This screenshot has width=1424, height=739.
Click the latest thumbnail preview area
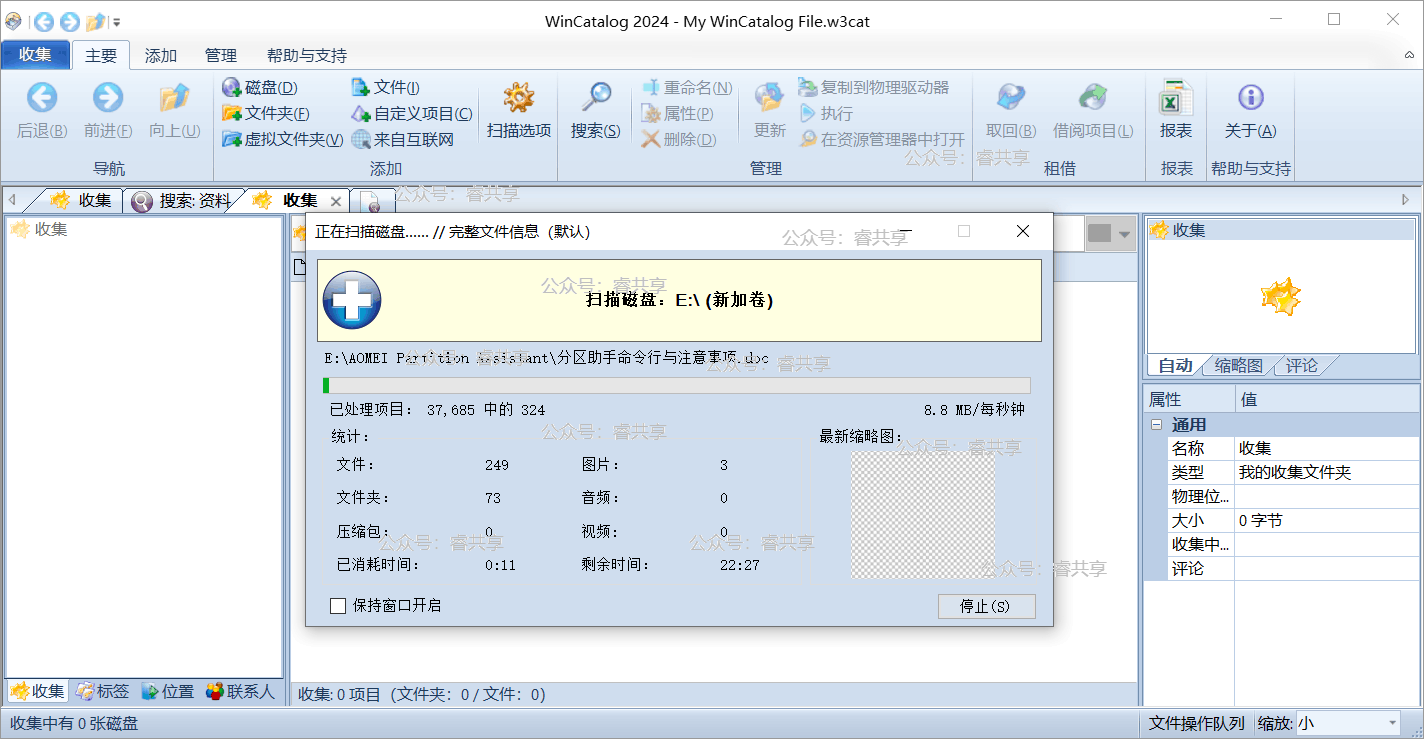pyautogui.click(x=923, y=515)
